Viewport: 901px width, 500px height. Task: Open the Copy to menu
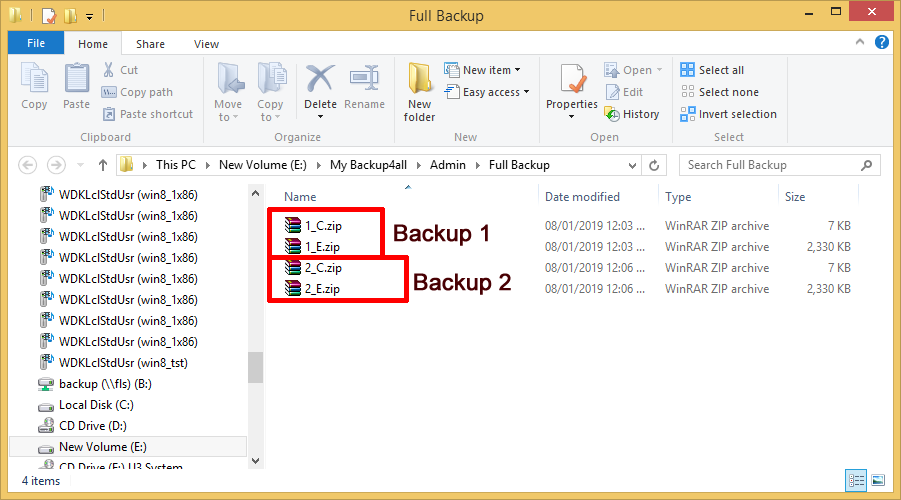pyautogui.click(x=270, y=92)
